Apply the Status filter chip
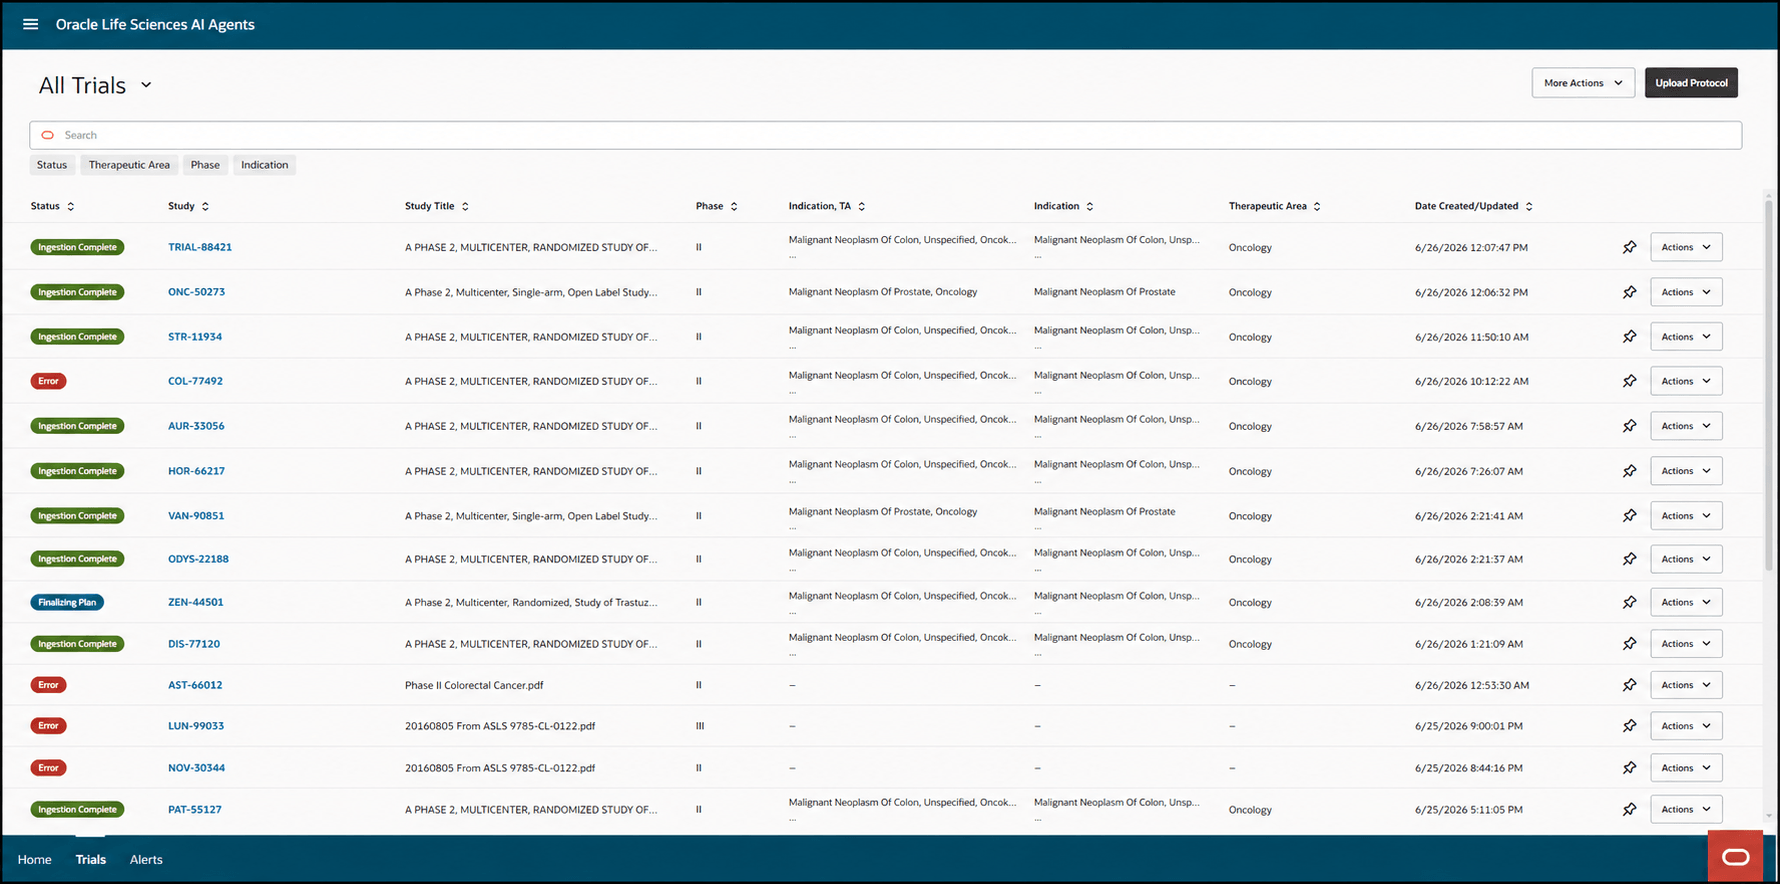 tap(52, 165)
